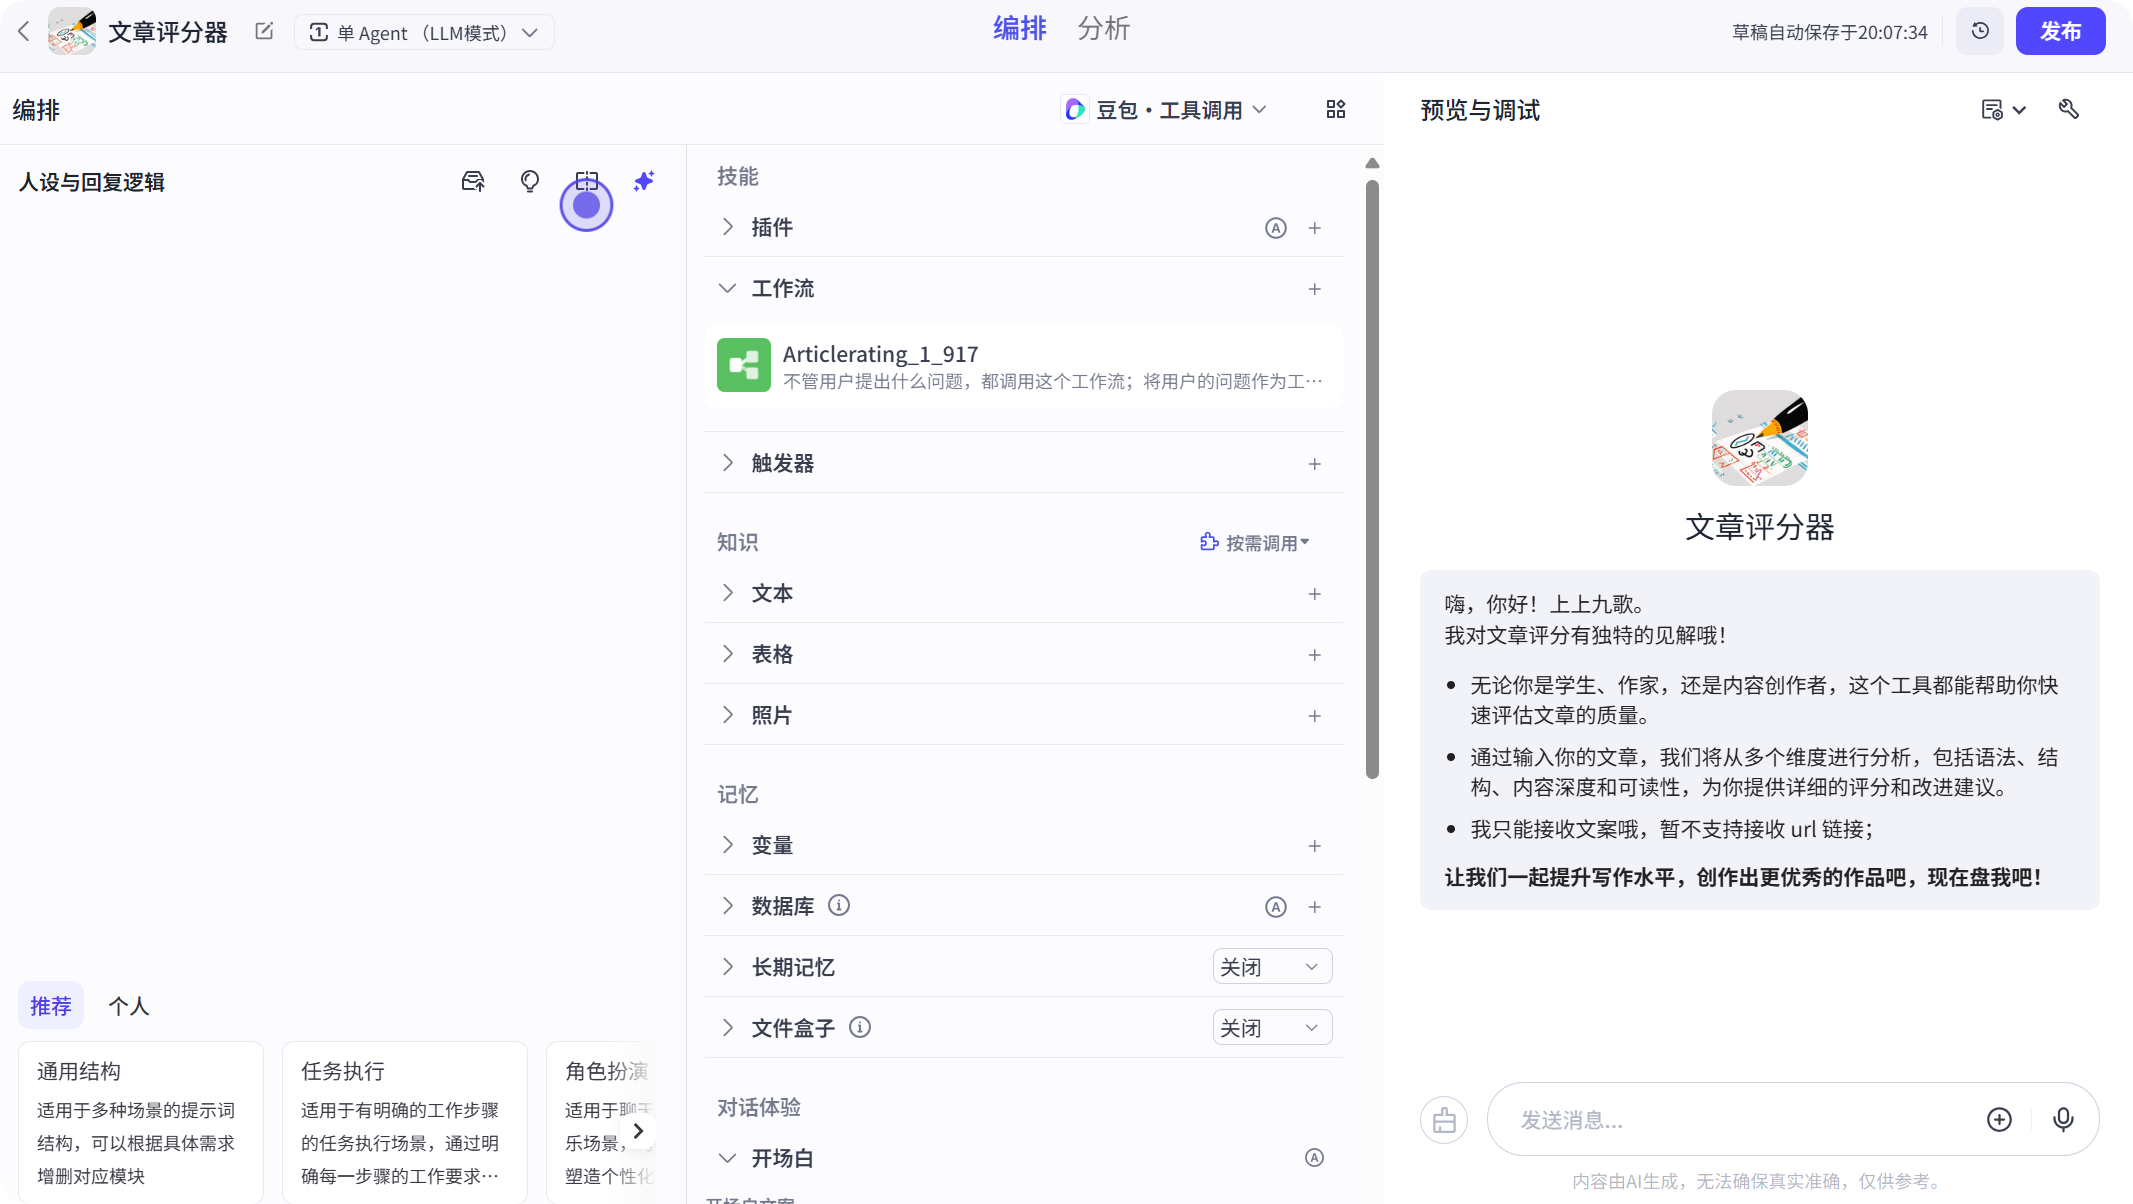The width and height of the screenshot is (2133, 1204).
Task: Open the 文件盒子 关闭 dropdown
Action: pyautogui.click(x=1272, y=1028)
